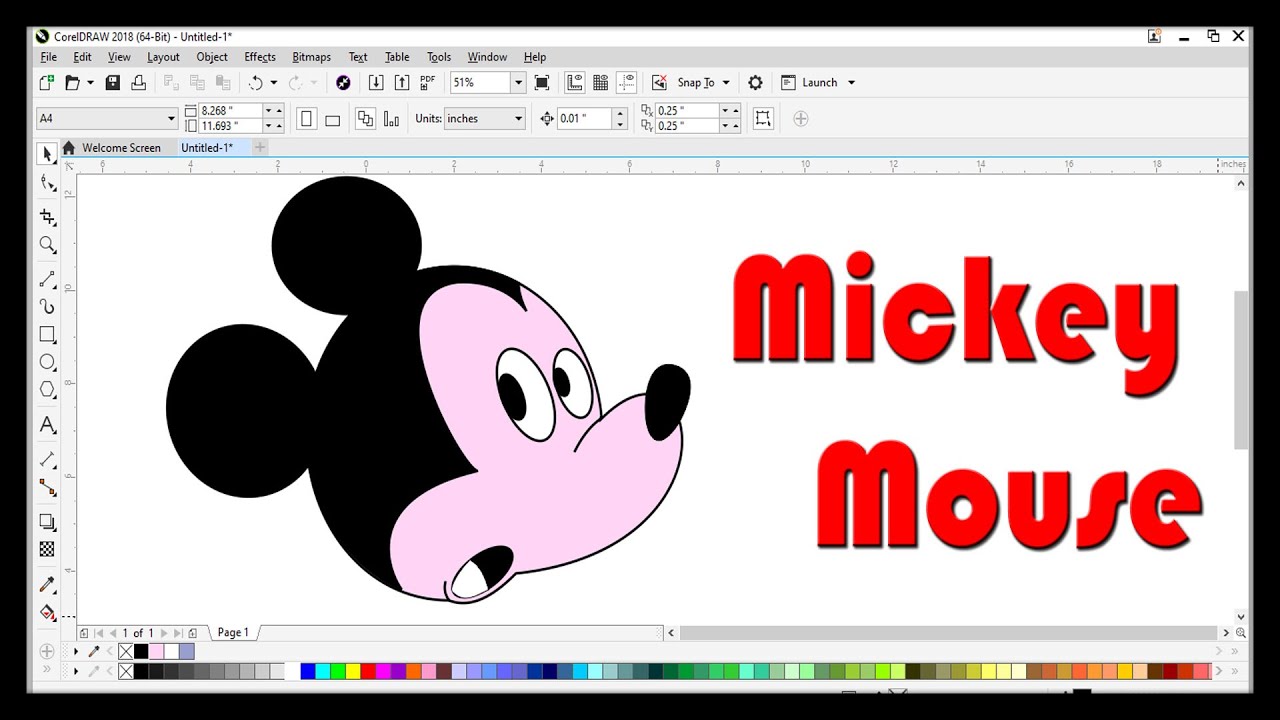Select the Text tool

click(47, 425)
